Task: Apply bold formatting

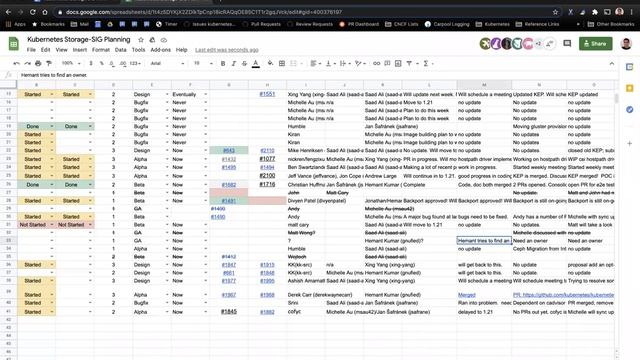Action: (223, 63)
